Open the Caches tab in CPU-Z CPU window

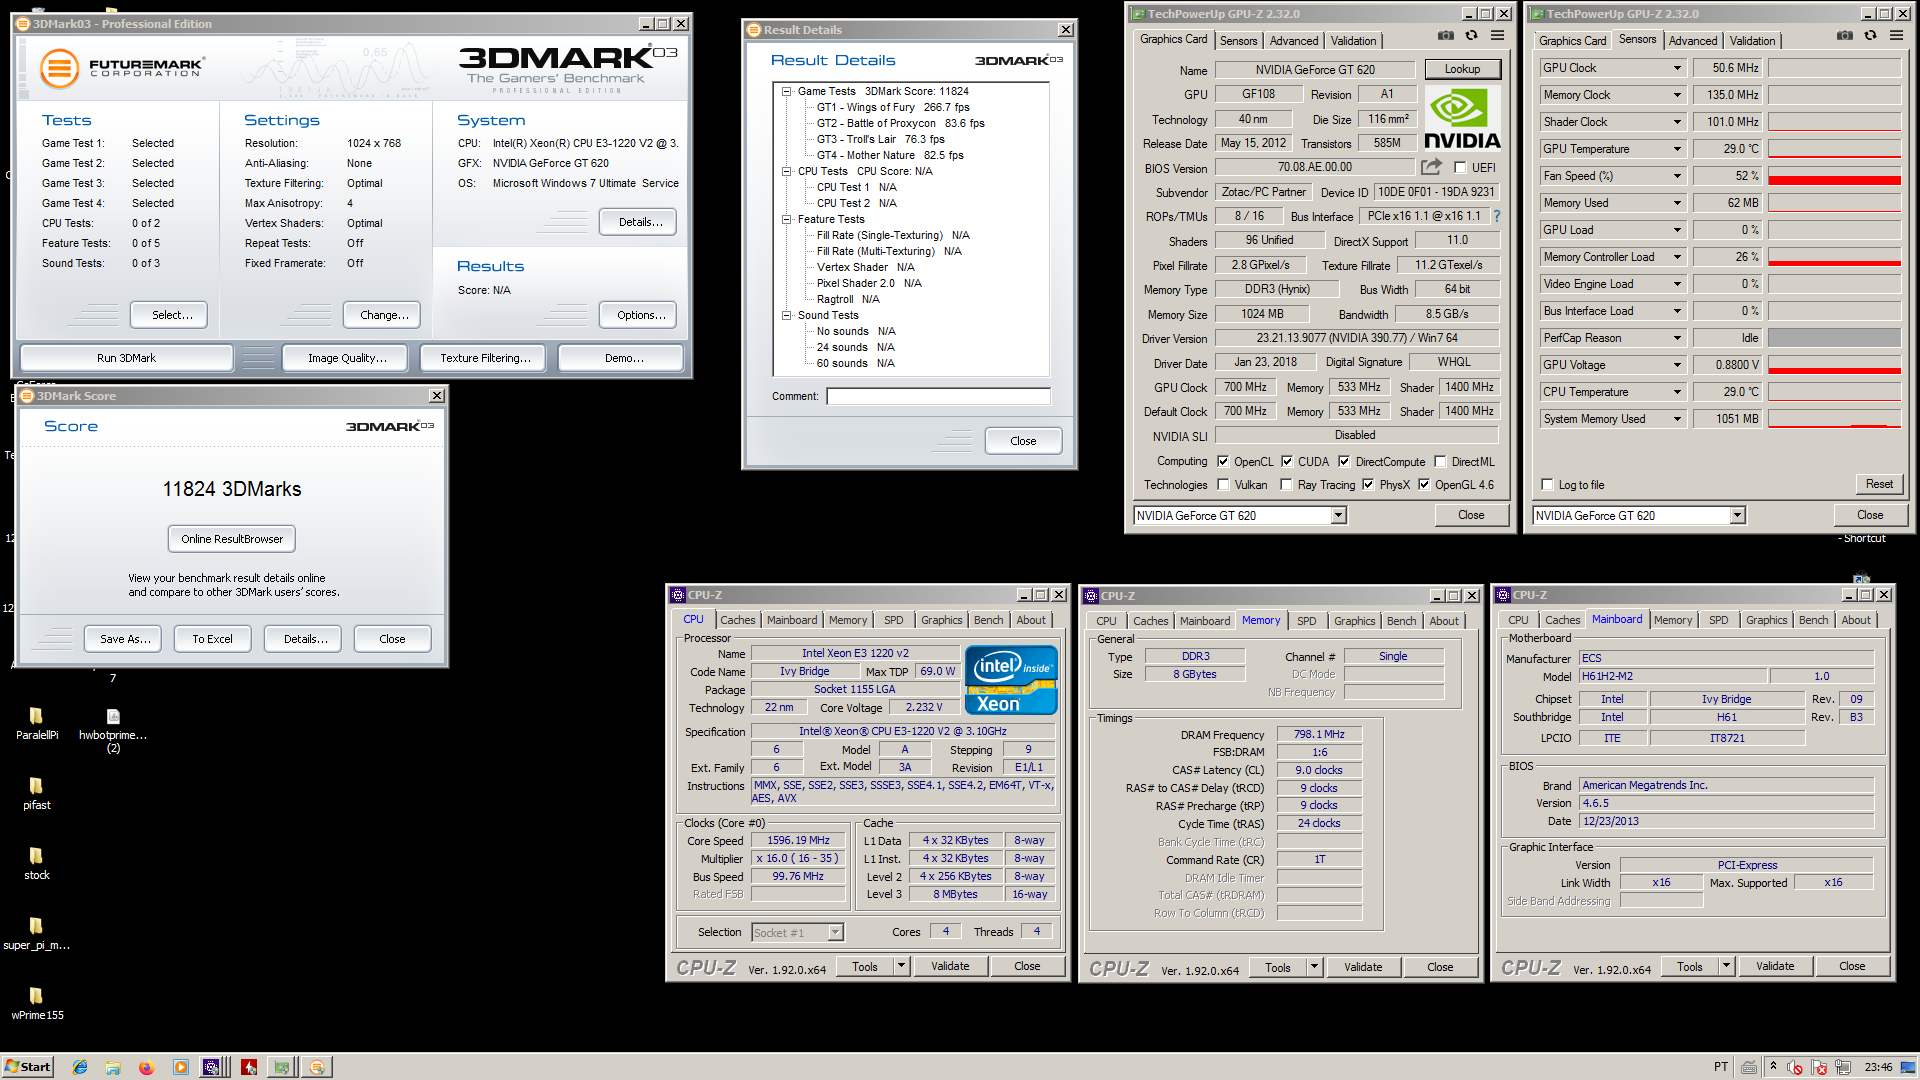tap(737, 620)
